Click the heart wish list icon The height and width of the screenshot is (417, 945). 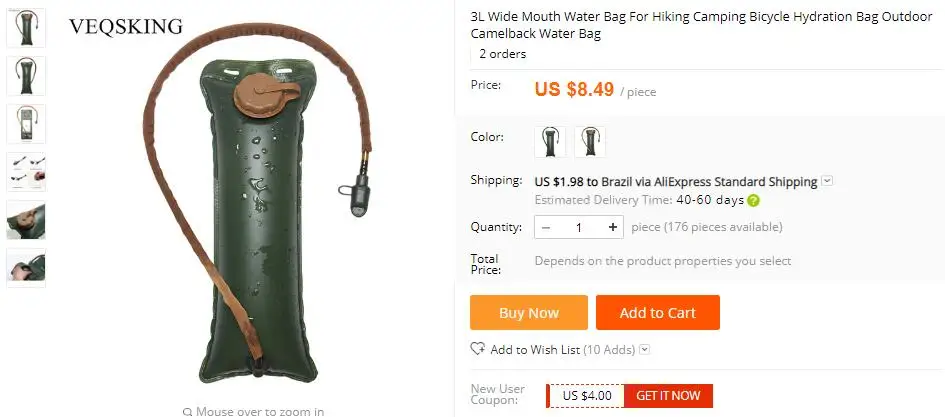(x=477, y=349)
